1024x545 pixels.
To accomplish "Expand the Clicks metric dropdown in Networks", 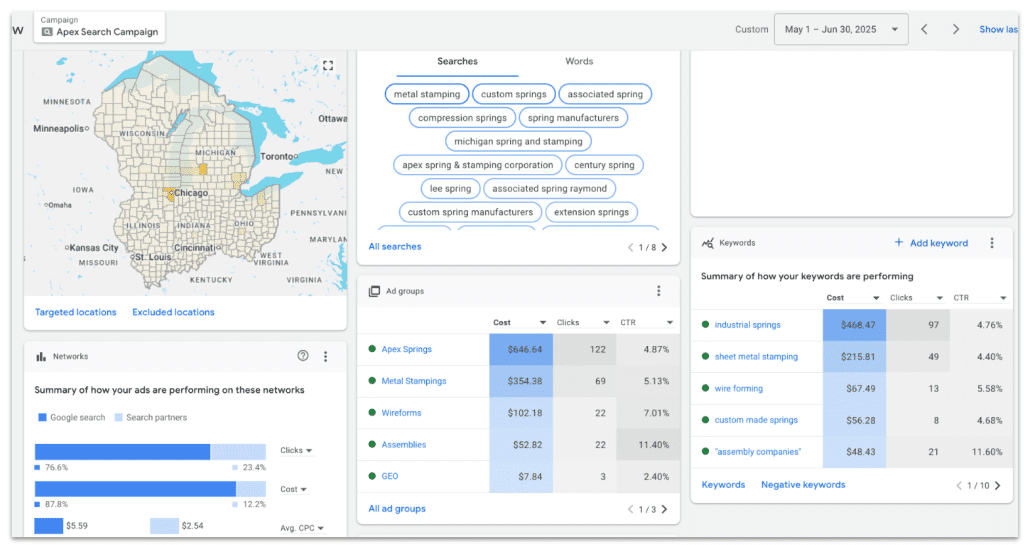I will [296, 451].
